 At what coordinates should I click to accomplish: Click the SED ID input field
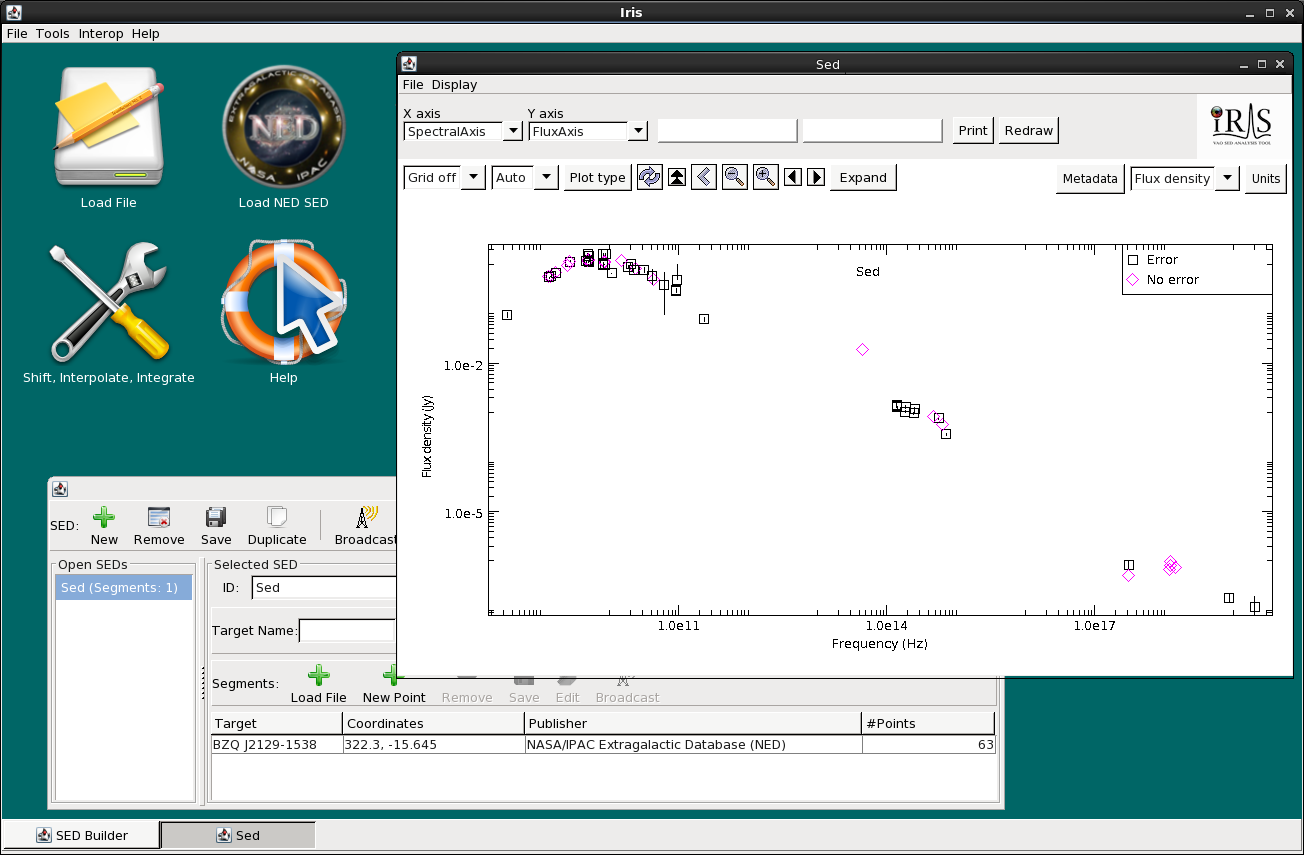(325, 588)
